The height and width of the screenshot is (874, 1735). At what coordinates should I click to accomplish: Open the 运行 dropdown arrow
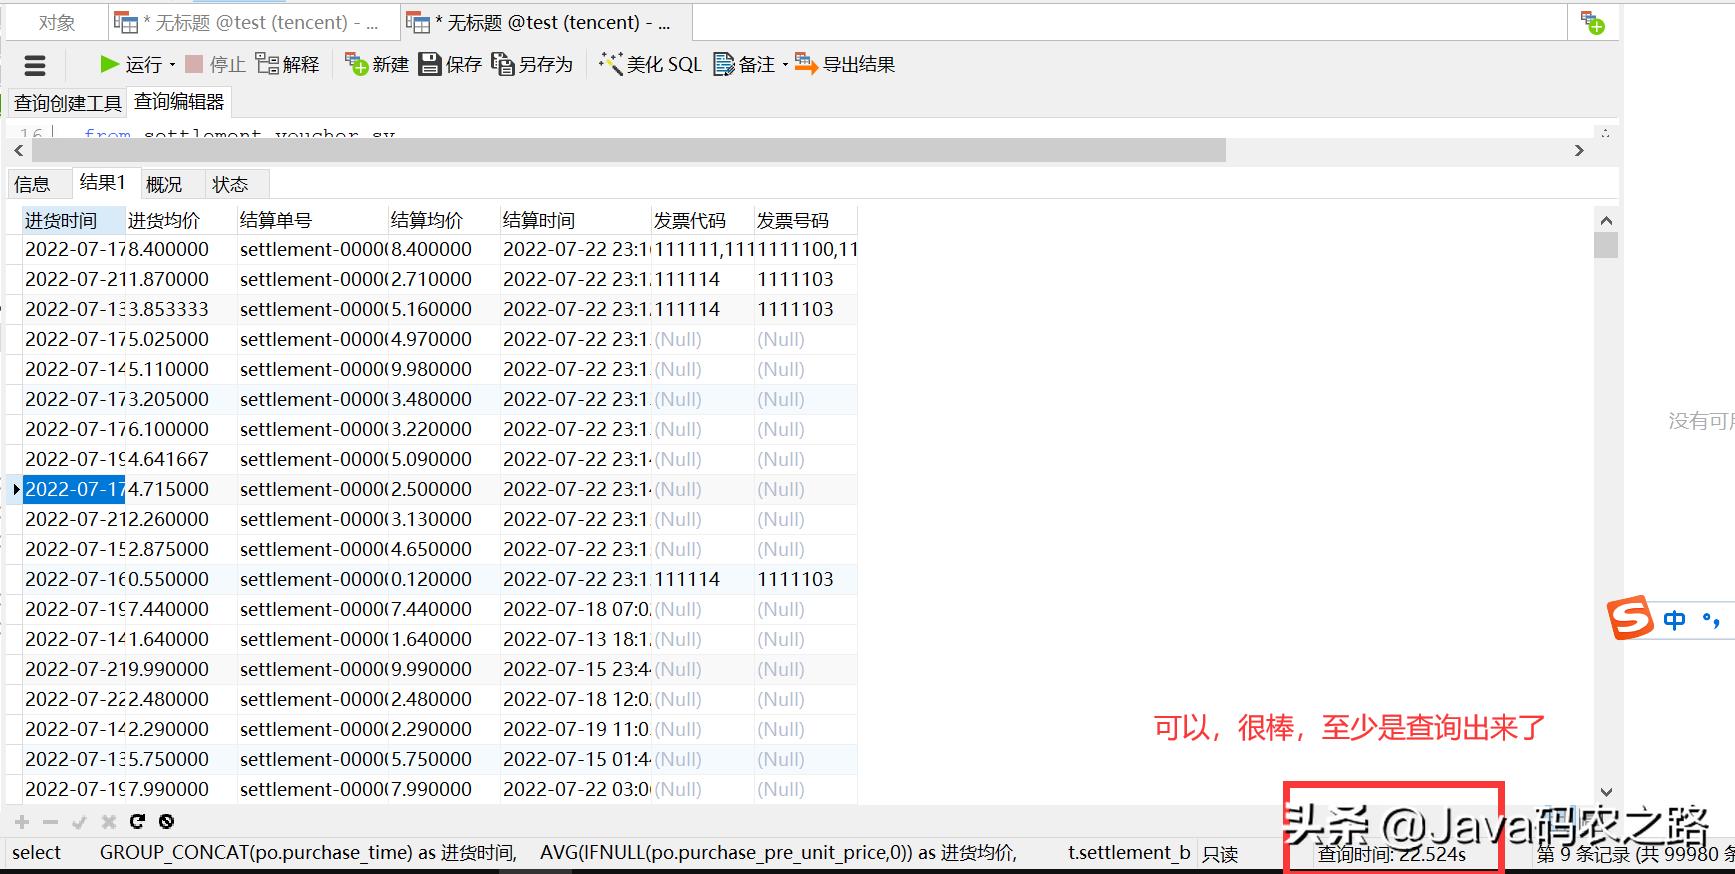[x=172, y=65]
